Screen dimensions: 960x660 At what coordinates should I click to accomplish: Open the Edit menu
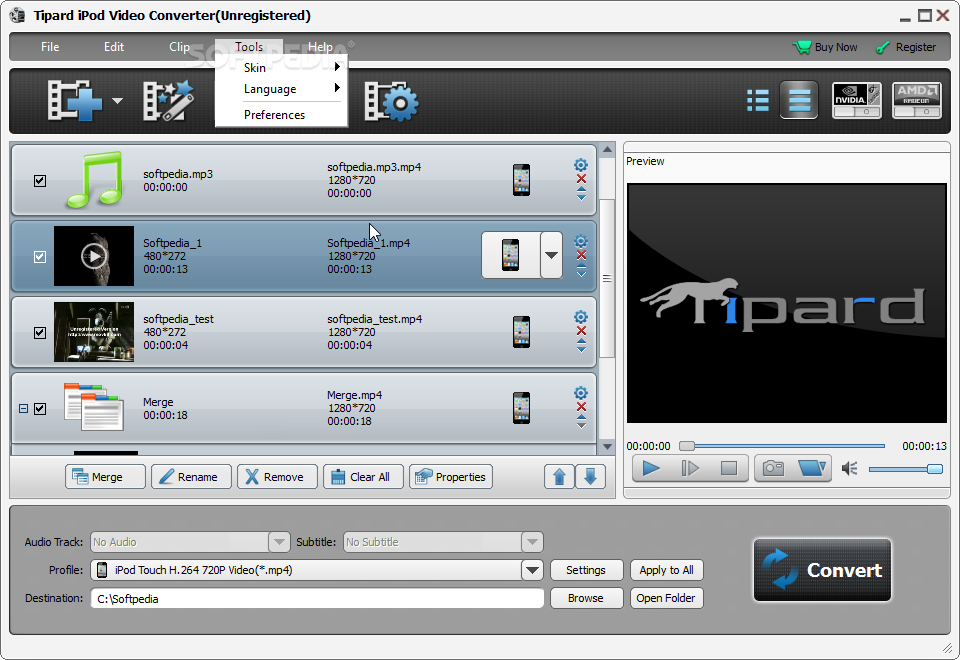114,47
